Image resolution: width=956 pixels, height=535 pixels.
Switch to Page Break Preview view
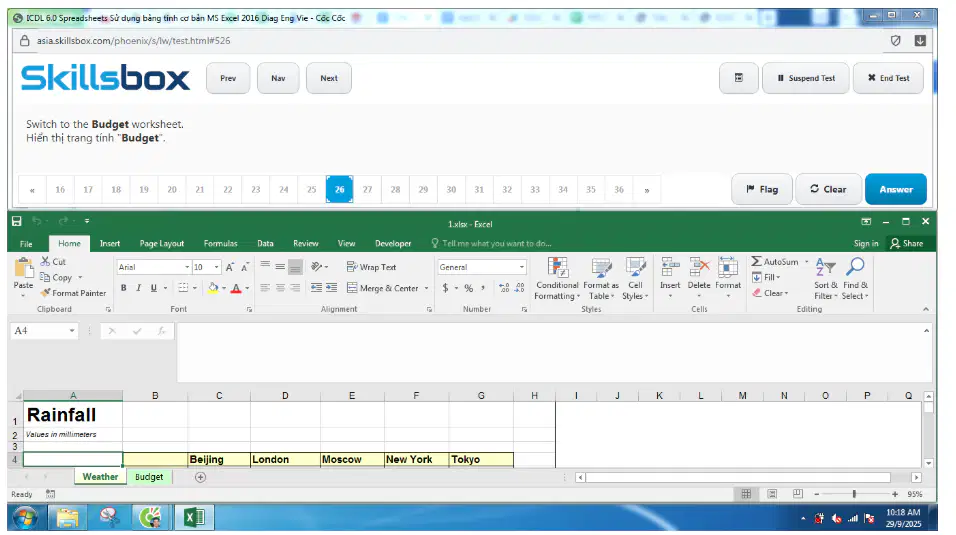pos(797,494)
